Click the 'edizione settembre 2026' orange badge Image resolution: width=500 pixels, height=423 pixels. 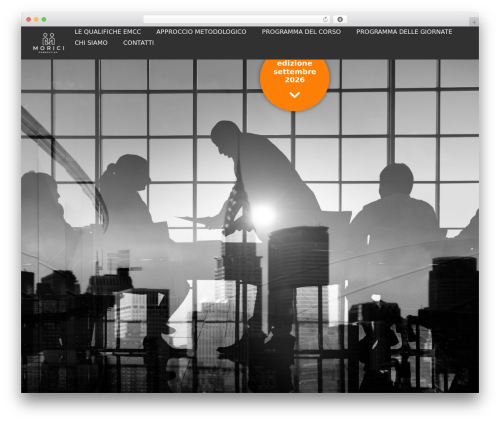click(295, 82)
